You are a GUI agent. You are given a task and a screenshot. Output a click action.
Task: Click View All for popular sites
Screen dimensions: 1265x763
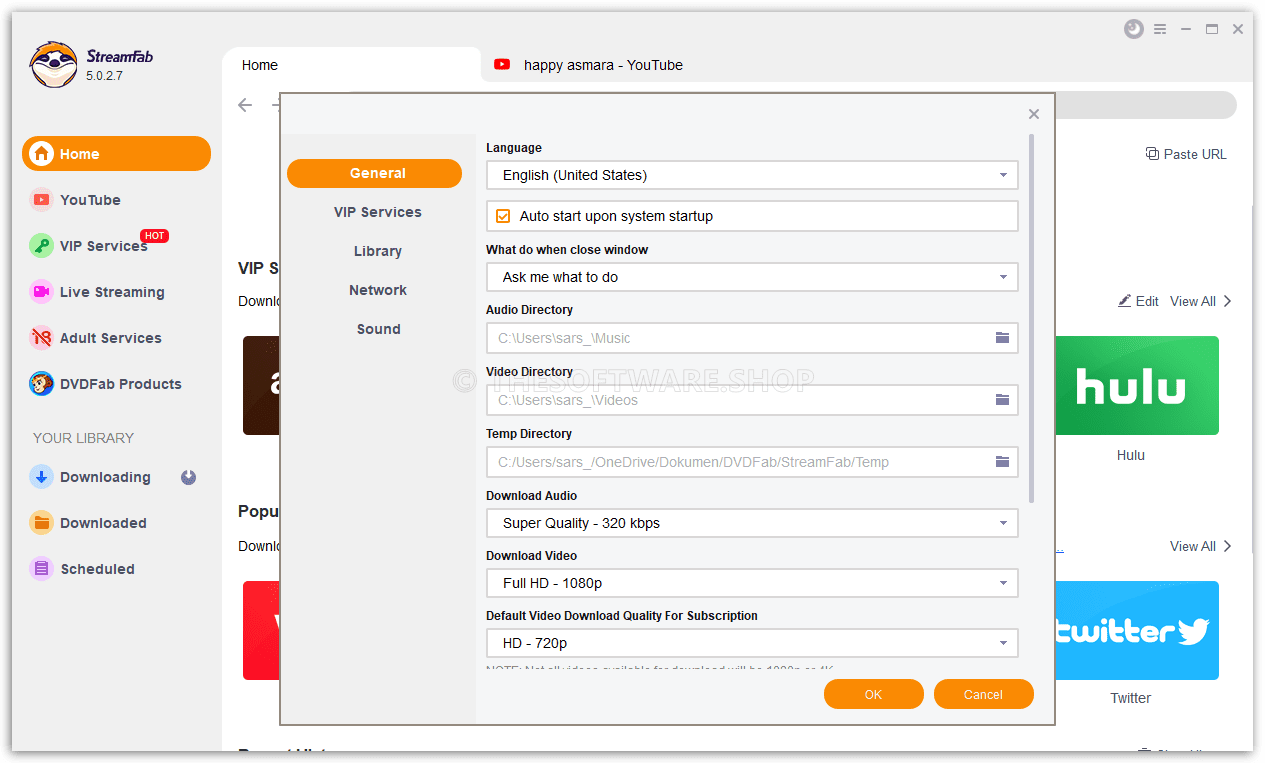pyautogui.click(x=1201, y=546)
